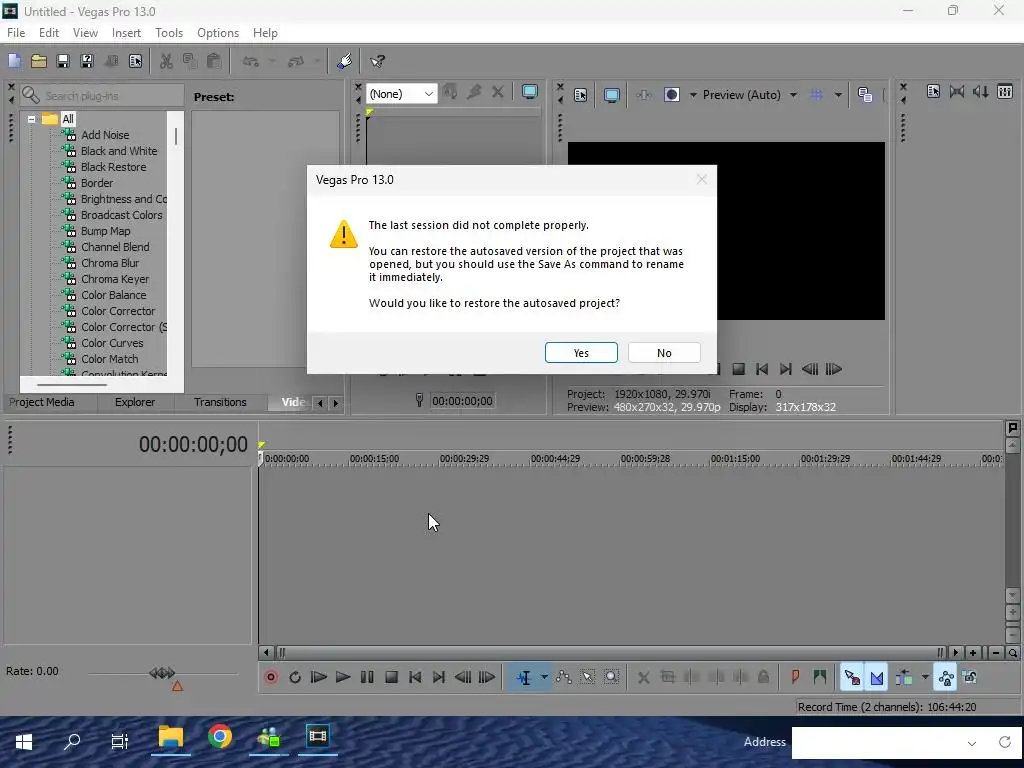Viewport: 1024px width, 768px height.
Task: Open the File menu
Action: 16,33
